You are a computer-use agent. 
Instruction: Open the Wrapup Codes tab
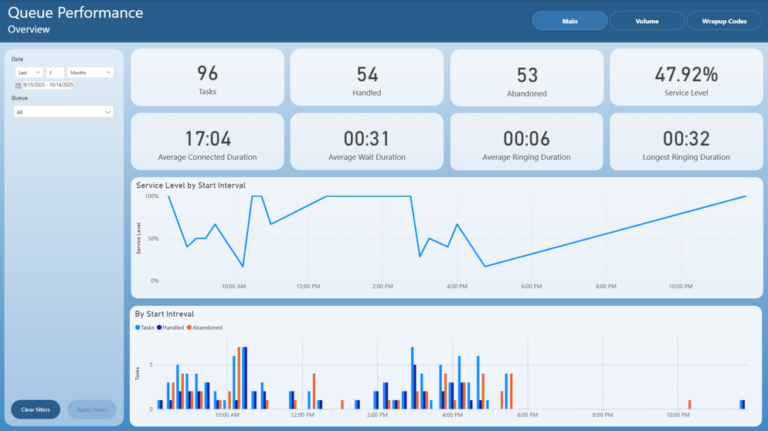click(724, 21)
